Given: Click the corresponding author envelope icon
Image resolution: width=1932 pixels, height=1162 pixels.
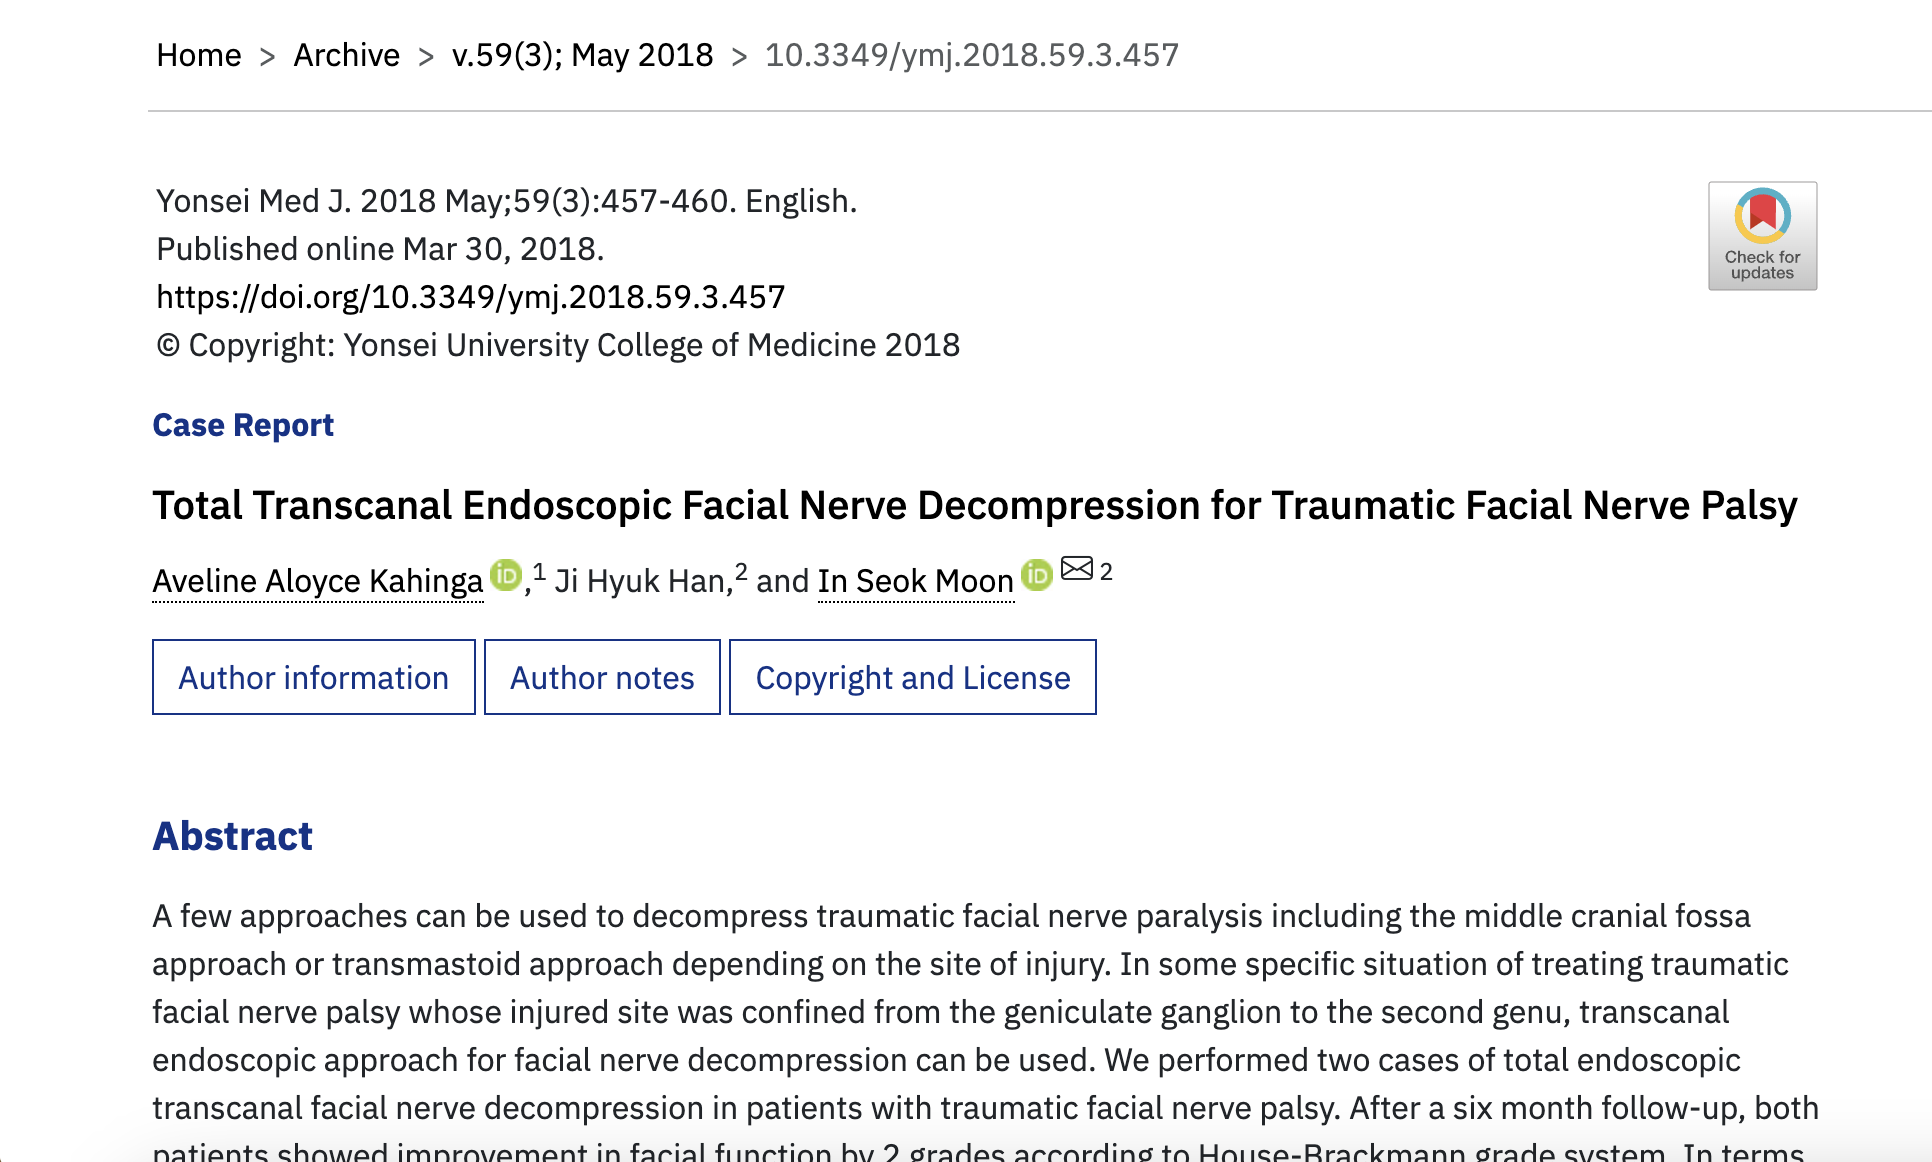Looking at the screenshot, I should click(1077, 569).
